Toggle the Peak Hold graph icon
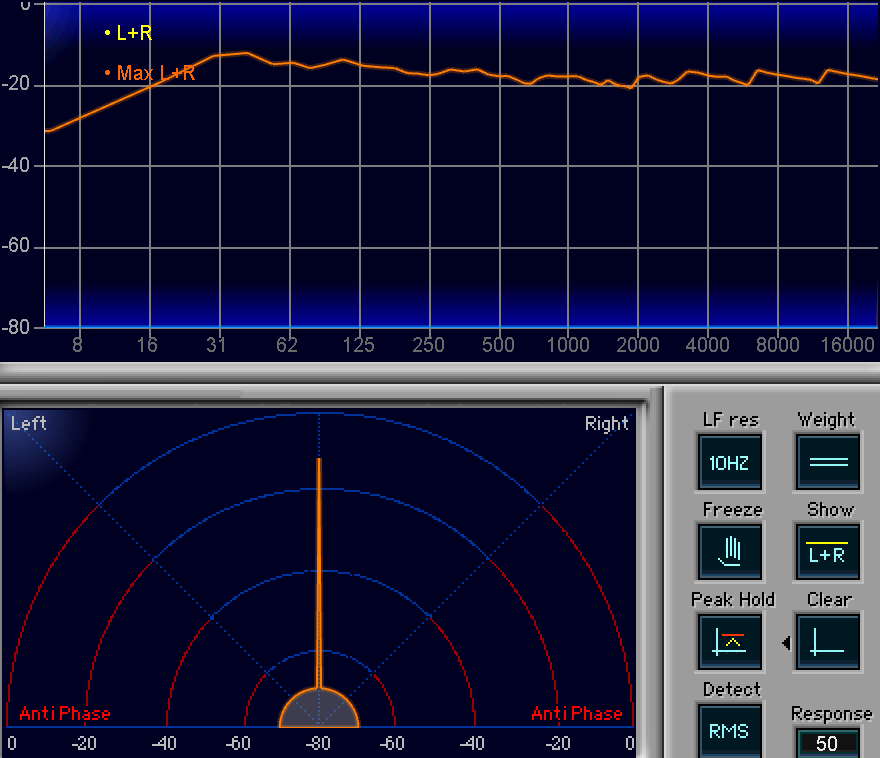This screenshot has width=880, height=758. [730, 641]
